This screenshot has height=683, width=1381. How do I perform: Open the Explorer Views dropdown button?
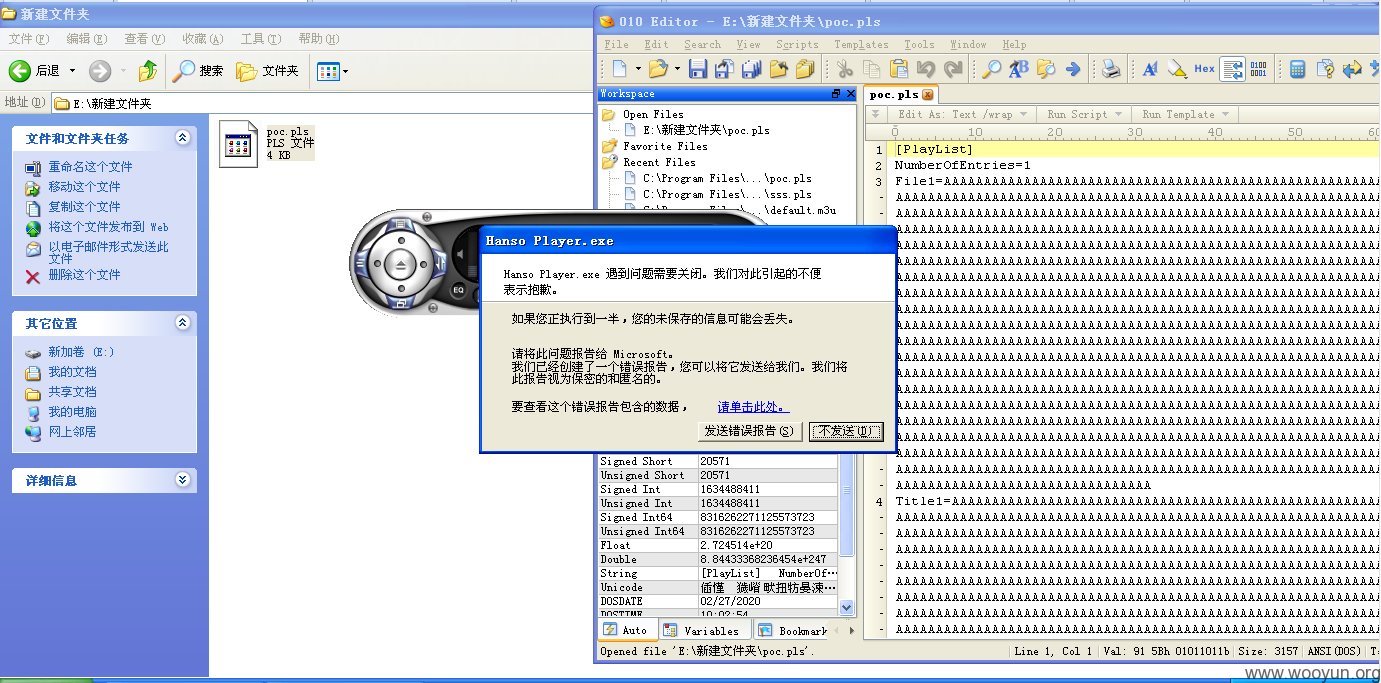(x=332, y=71)
